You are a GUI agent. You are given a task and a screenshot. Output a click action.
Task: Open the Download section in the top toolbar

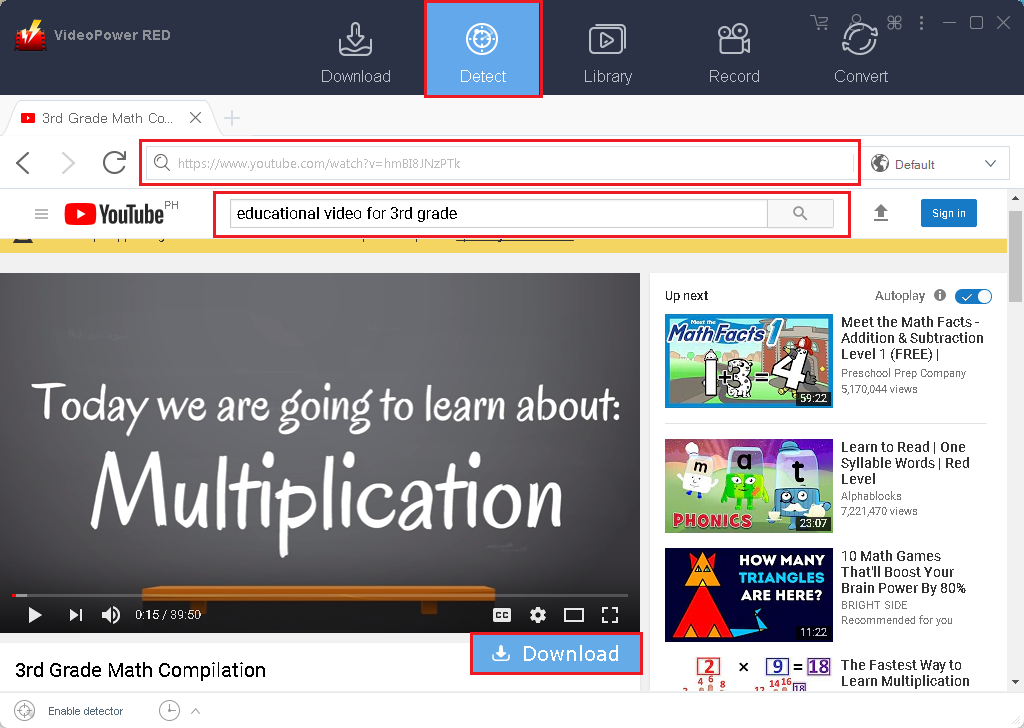[x=356, y=48]
